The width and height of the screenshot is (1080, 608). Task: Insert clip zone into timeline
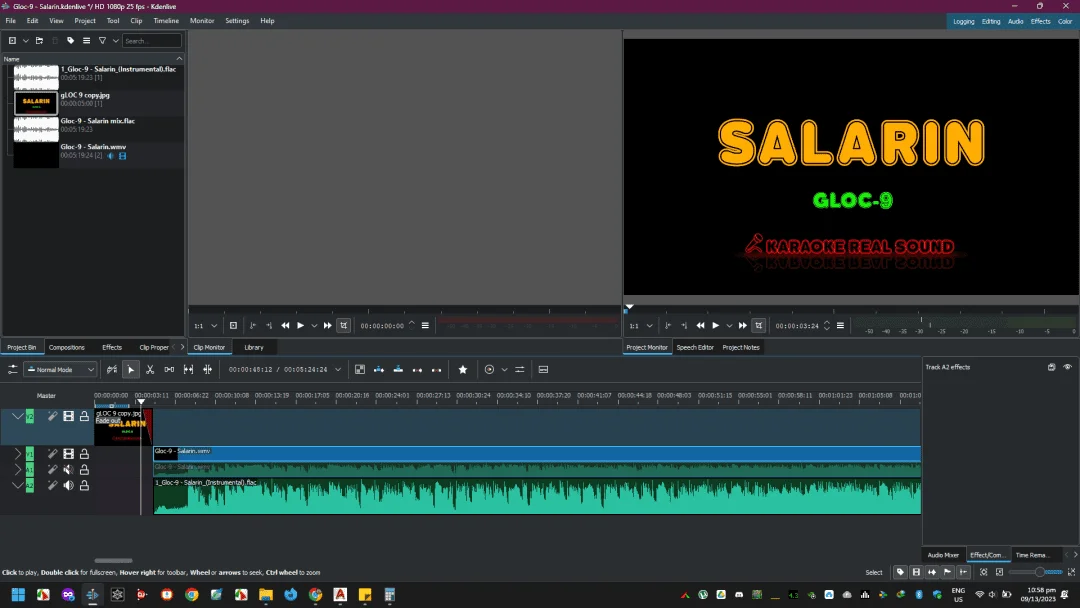[x=379, y=370]
